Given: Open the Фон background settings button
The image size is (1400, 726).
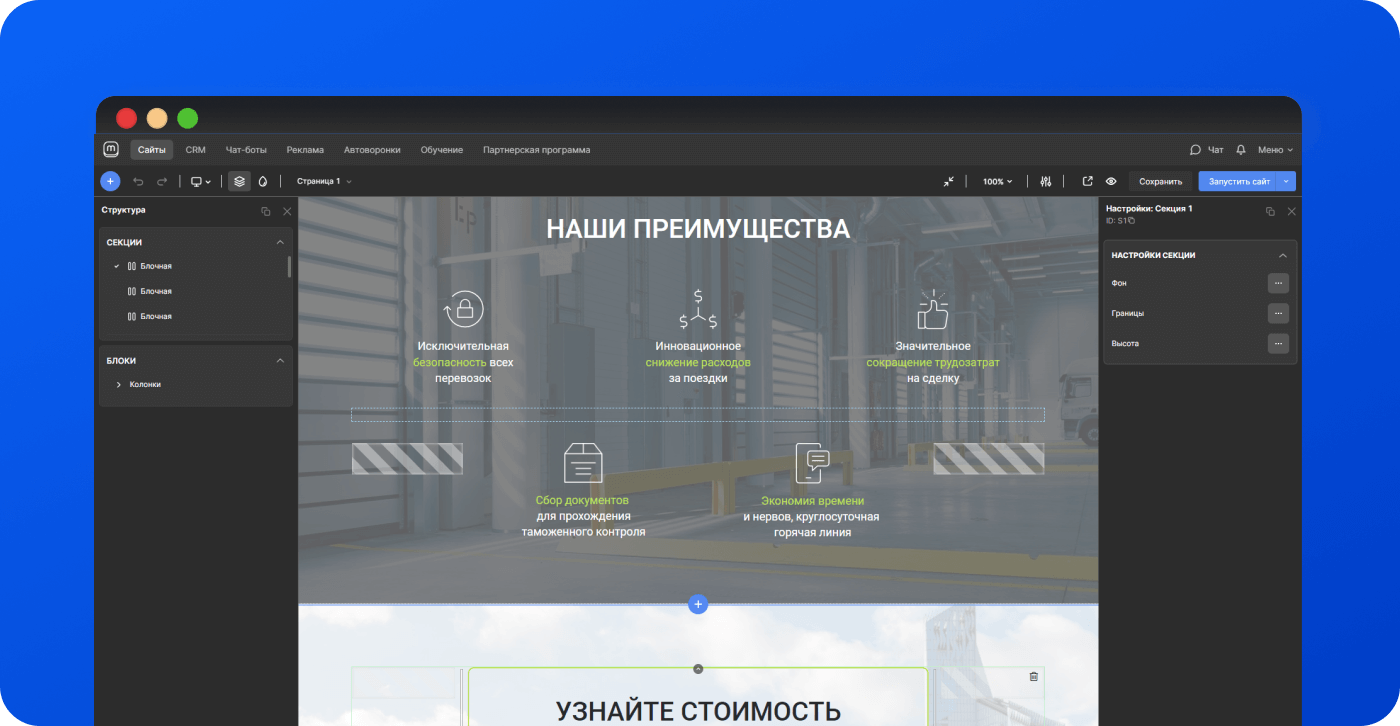Looking at the screenshot, I should 1278,283.
